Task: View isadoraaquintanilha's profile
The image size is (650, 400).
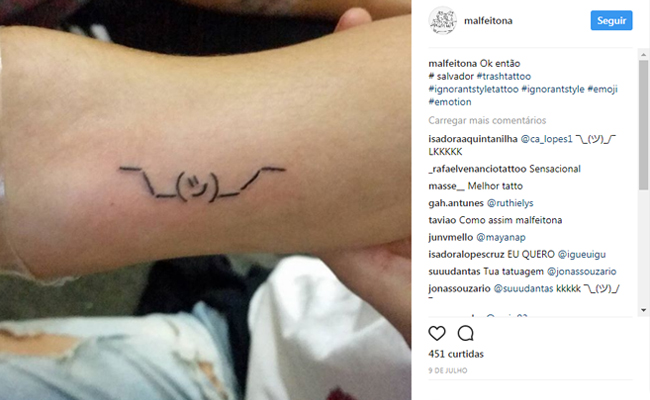Action: click(x=473, y=139)
